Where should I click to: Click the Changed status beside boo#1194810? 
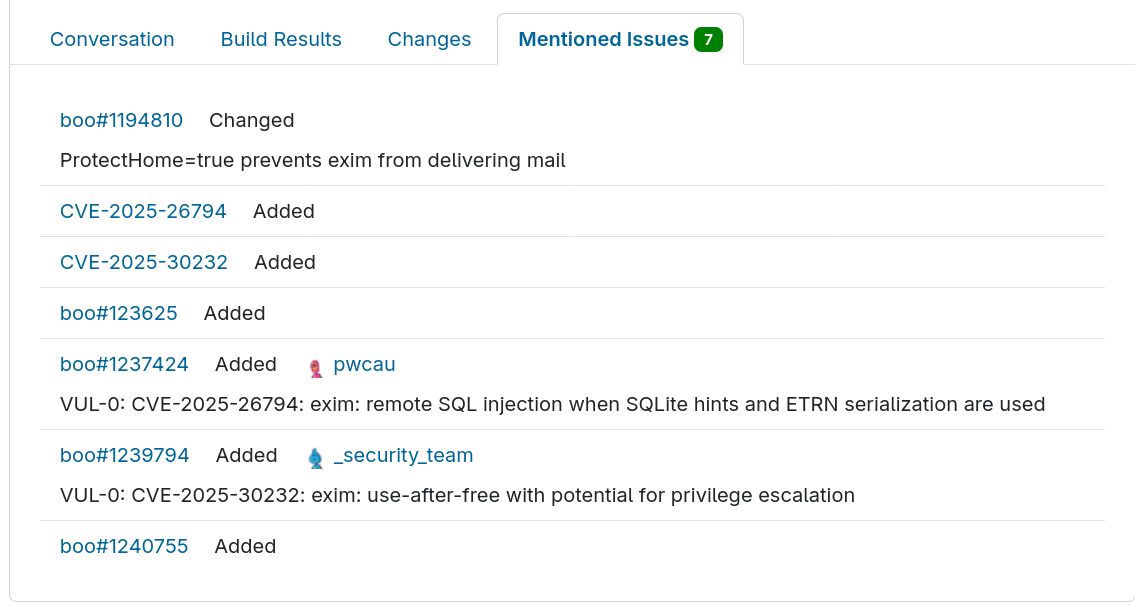pos(251,120)
